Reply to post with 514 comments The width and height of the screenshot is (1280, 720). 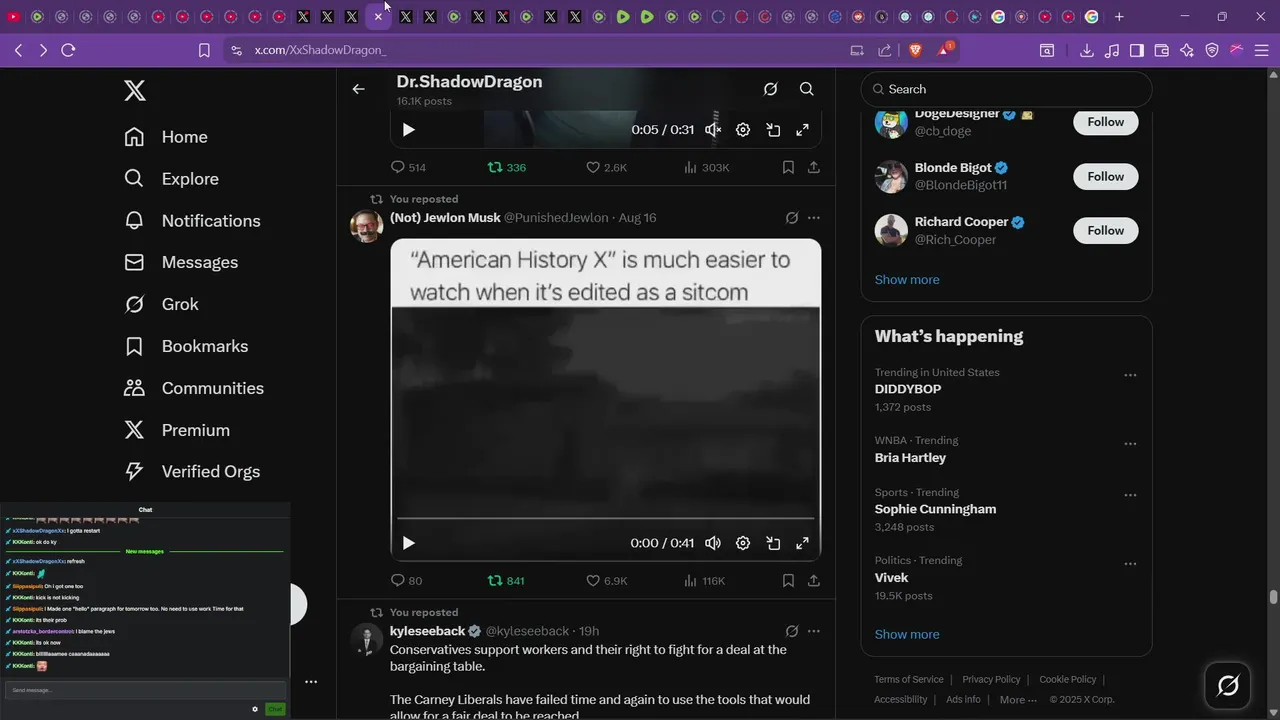pos(408,167)
